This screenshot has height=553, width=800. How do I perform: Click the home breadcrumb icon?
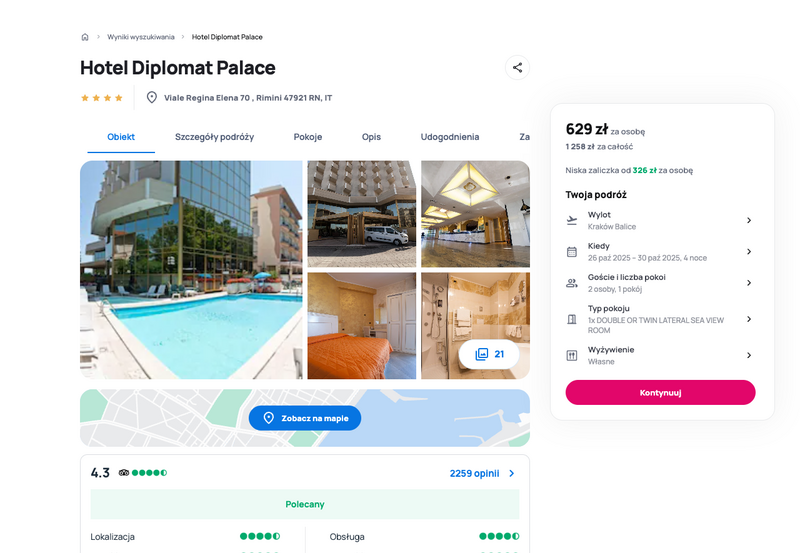pyautogui.click(x=85, y=37)
